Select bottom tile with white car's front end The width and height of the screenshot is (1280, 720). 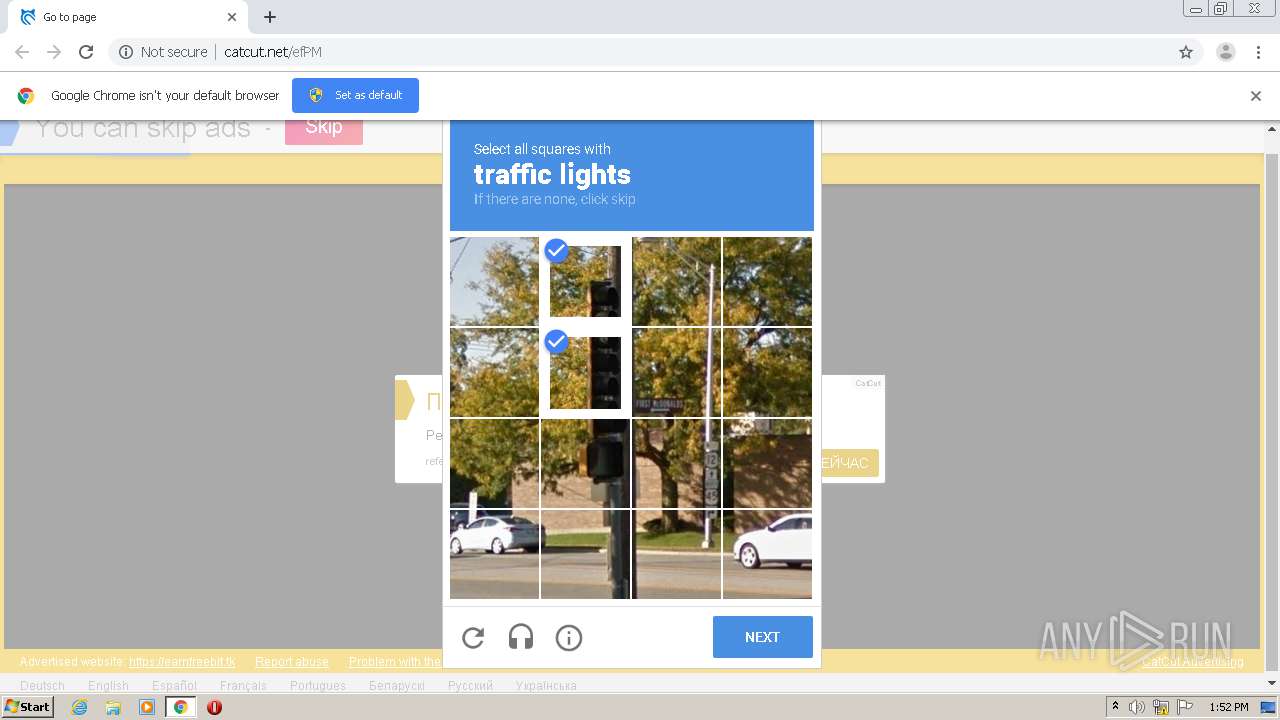(x=767, y=554)
